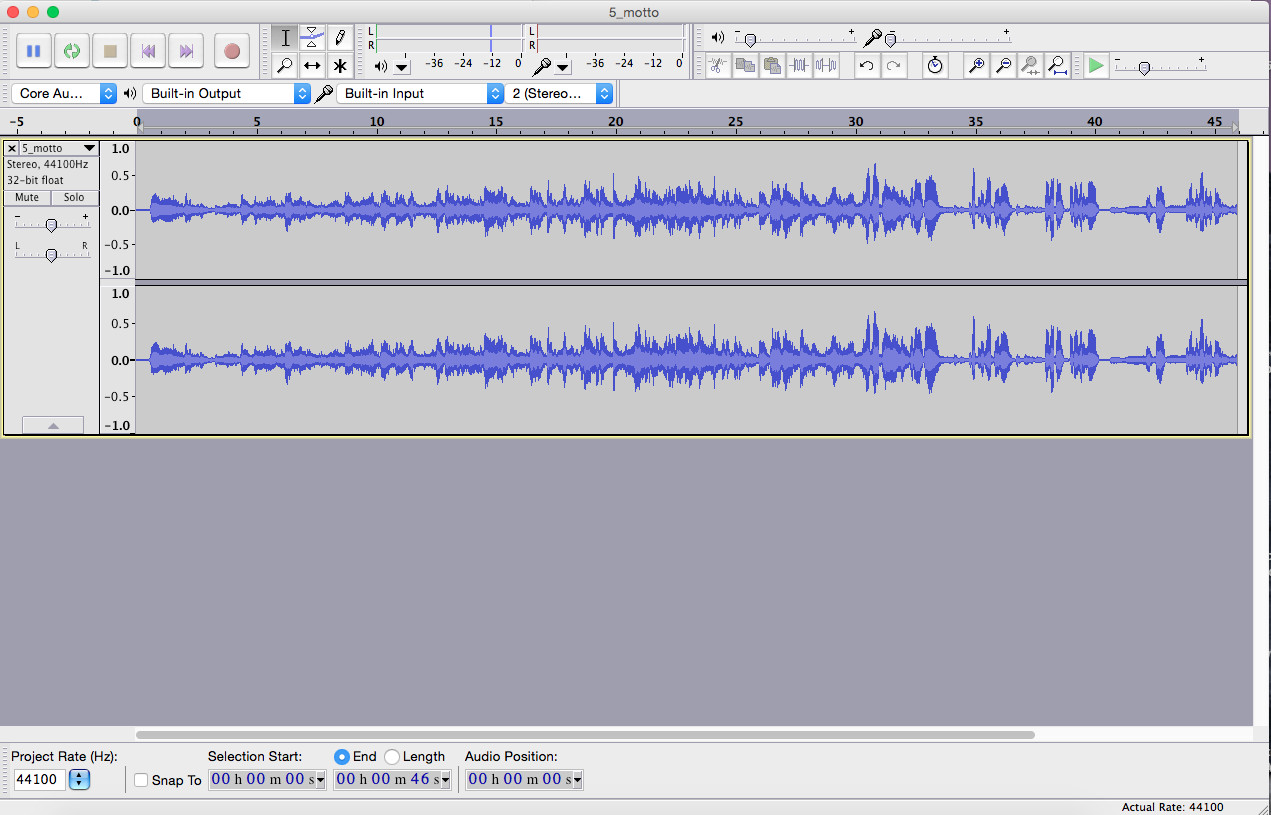Select the Draw pencil tool
Screen dimensions: 1271x815
click(340, 38)
